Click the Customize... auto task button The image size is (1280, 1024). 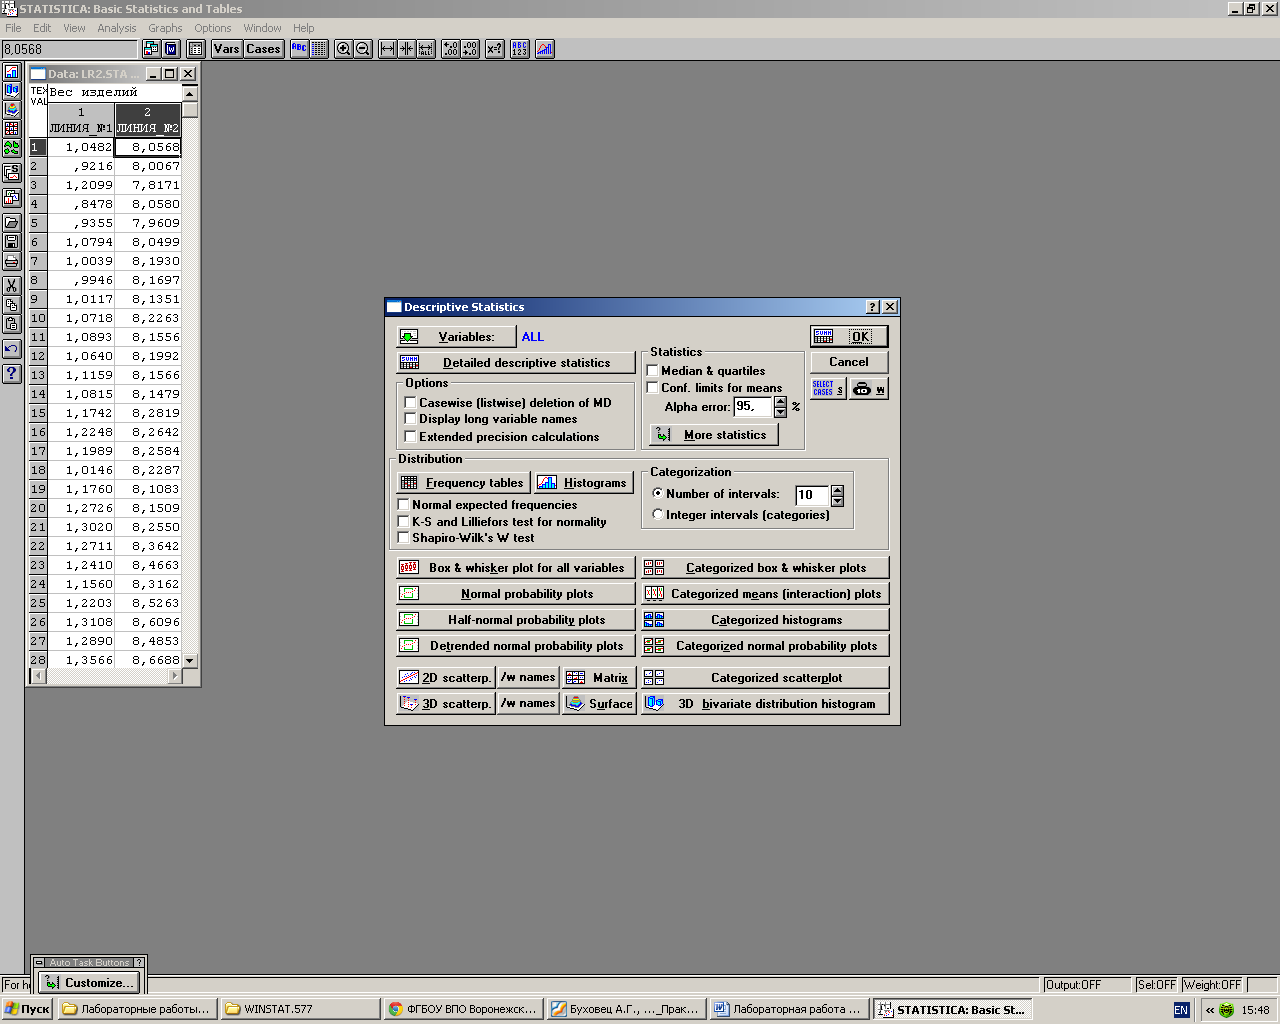click(88, 983)
